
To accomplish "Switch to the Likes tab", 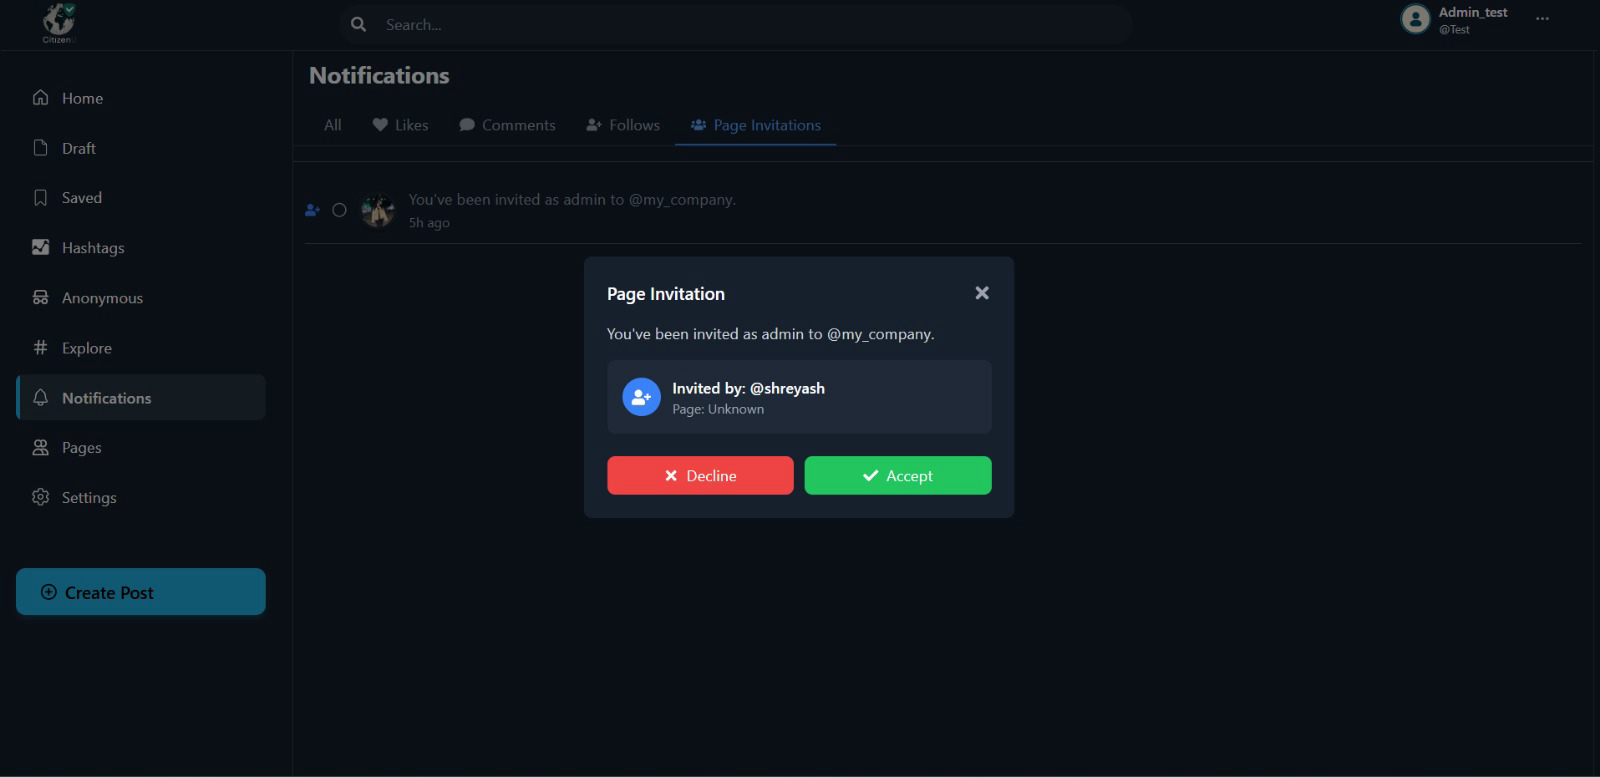I will (x=400, y=125).
